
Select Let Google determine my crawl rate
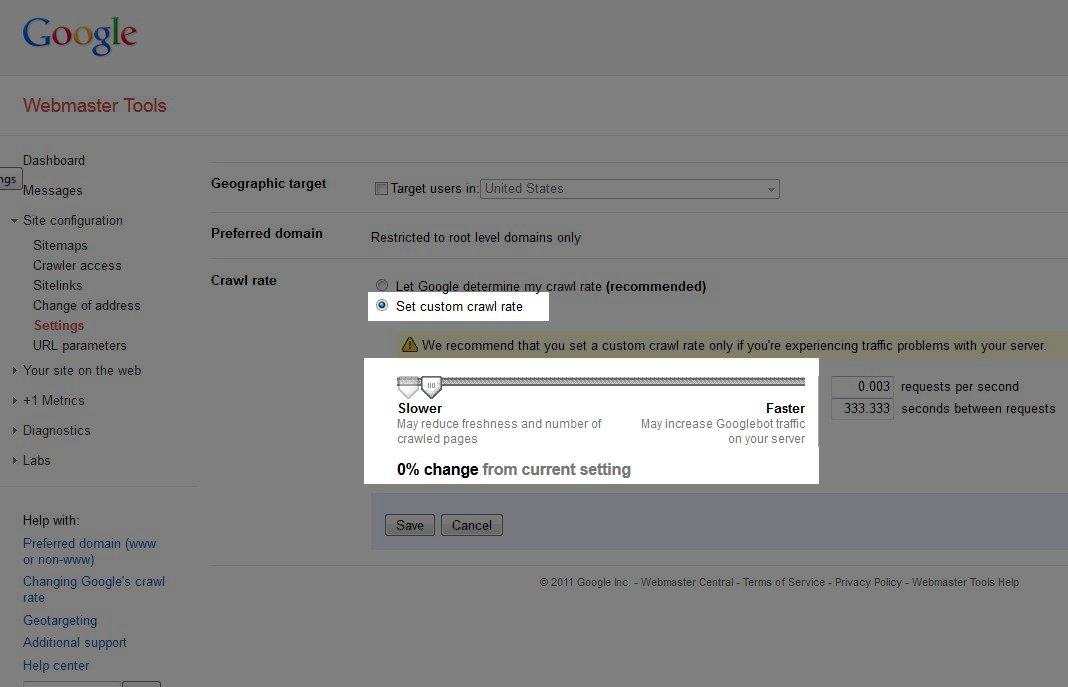pyautogui.click(x=382, y=286)
